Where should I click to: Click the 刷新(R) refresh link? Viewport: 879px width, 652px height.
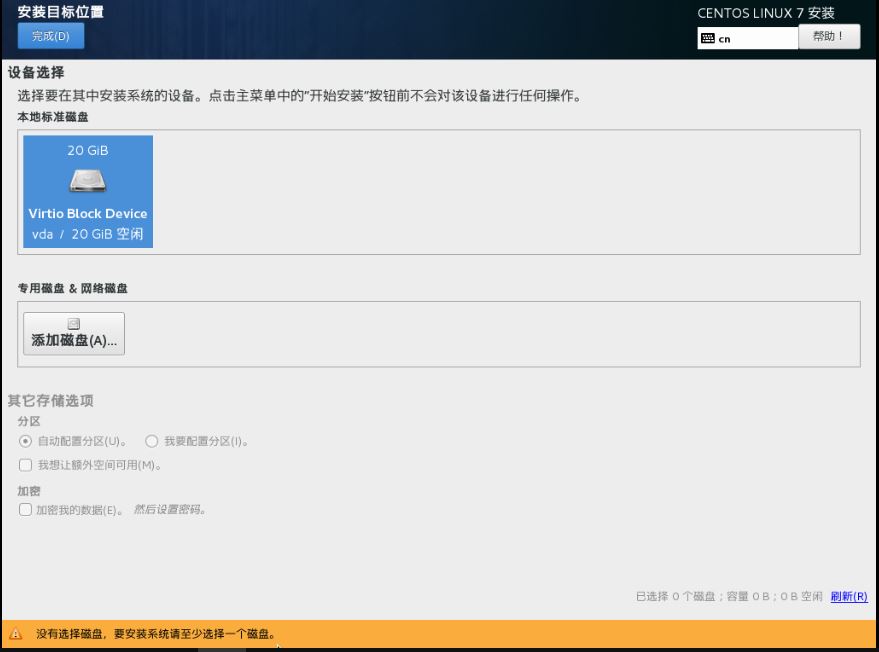[x=849, y=596]
